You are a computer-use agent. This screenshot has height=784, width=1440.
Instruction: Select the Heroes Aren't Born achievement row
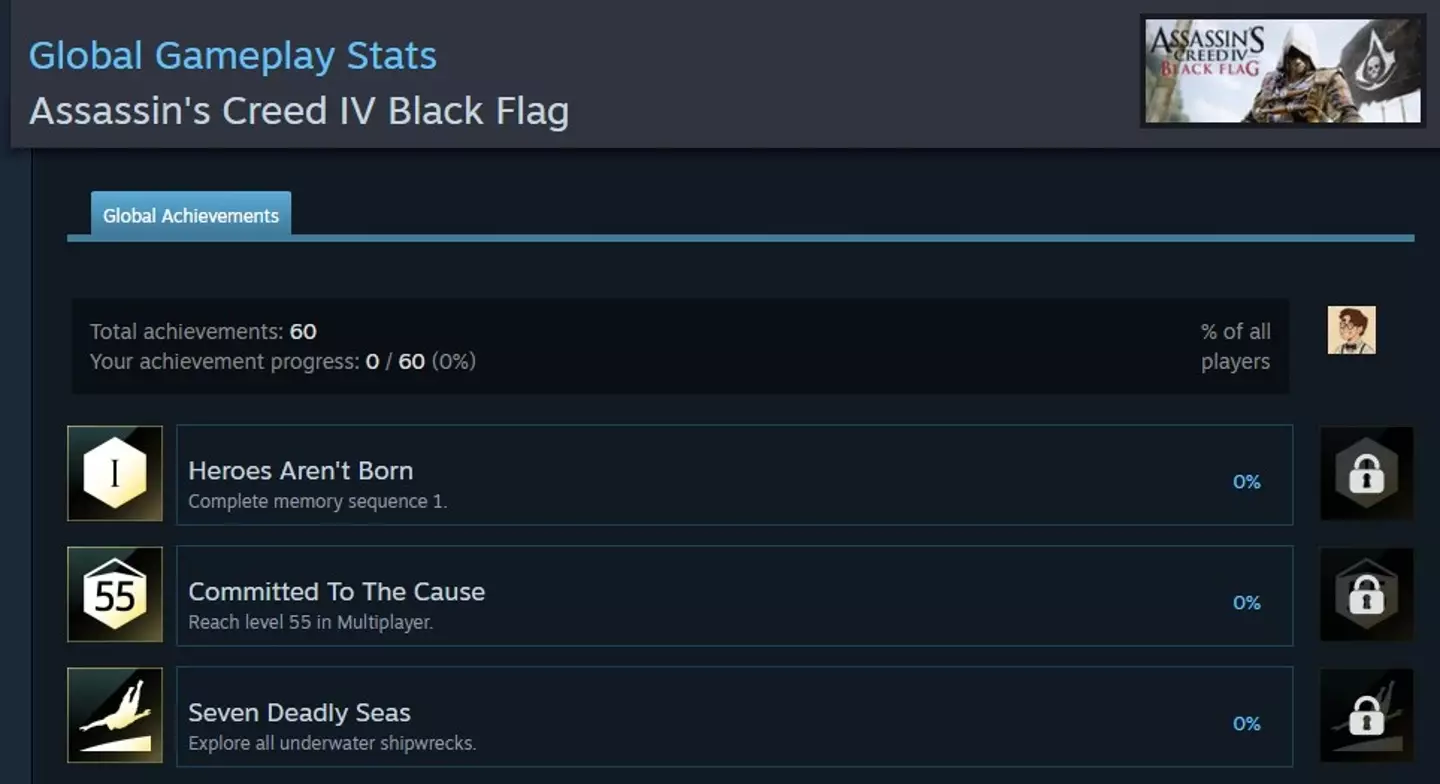tap(735, 474)
